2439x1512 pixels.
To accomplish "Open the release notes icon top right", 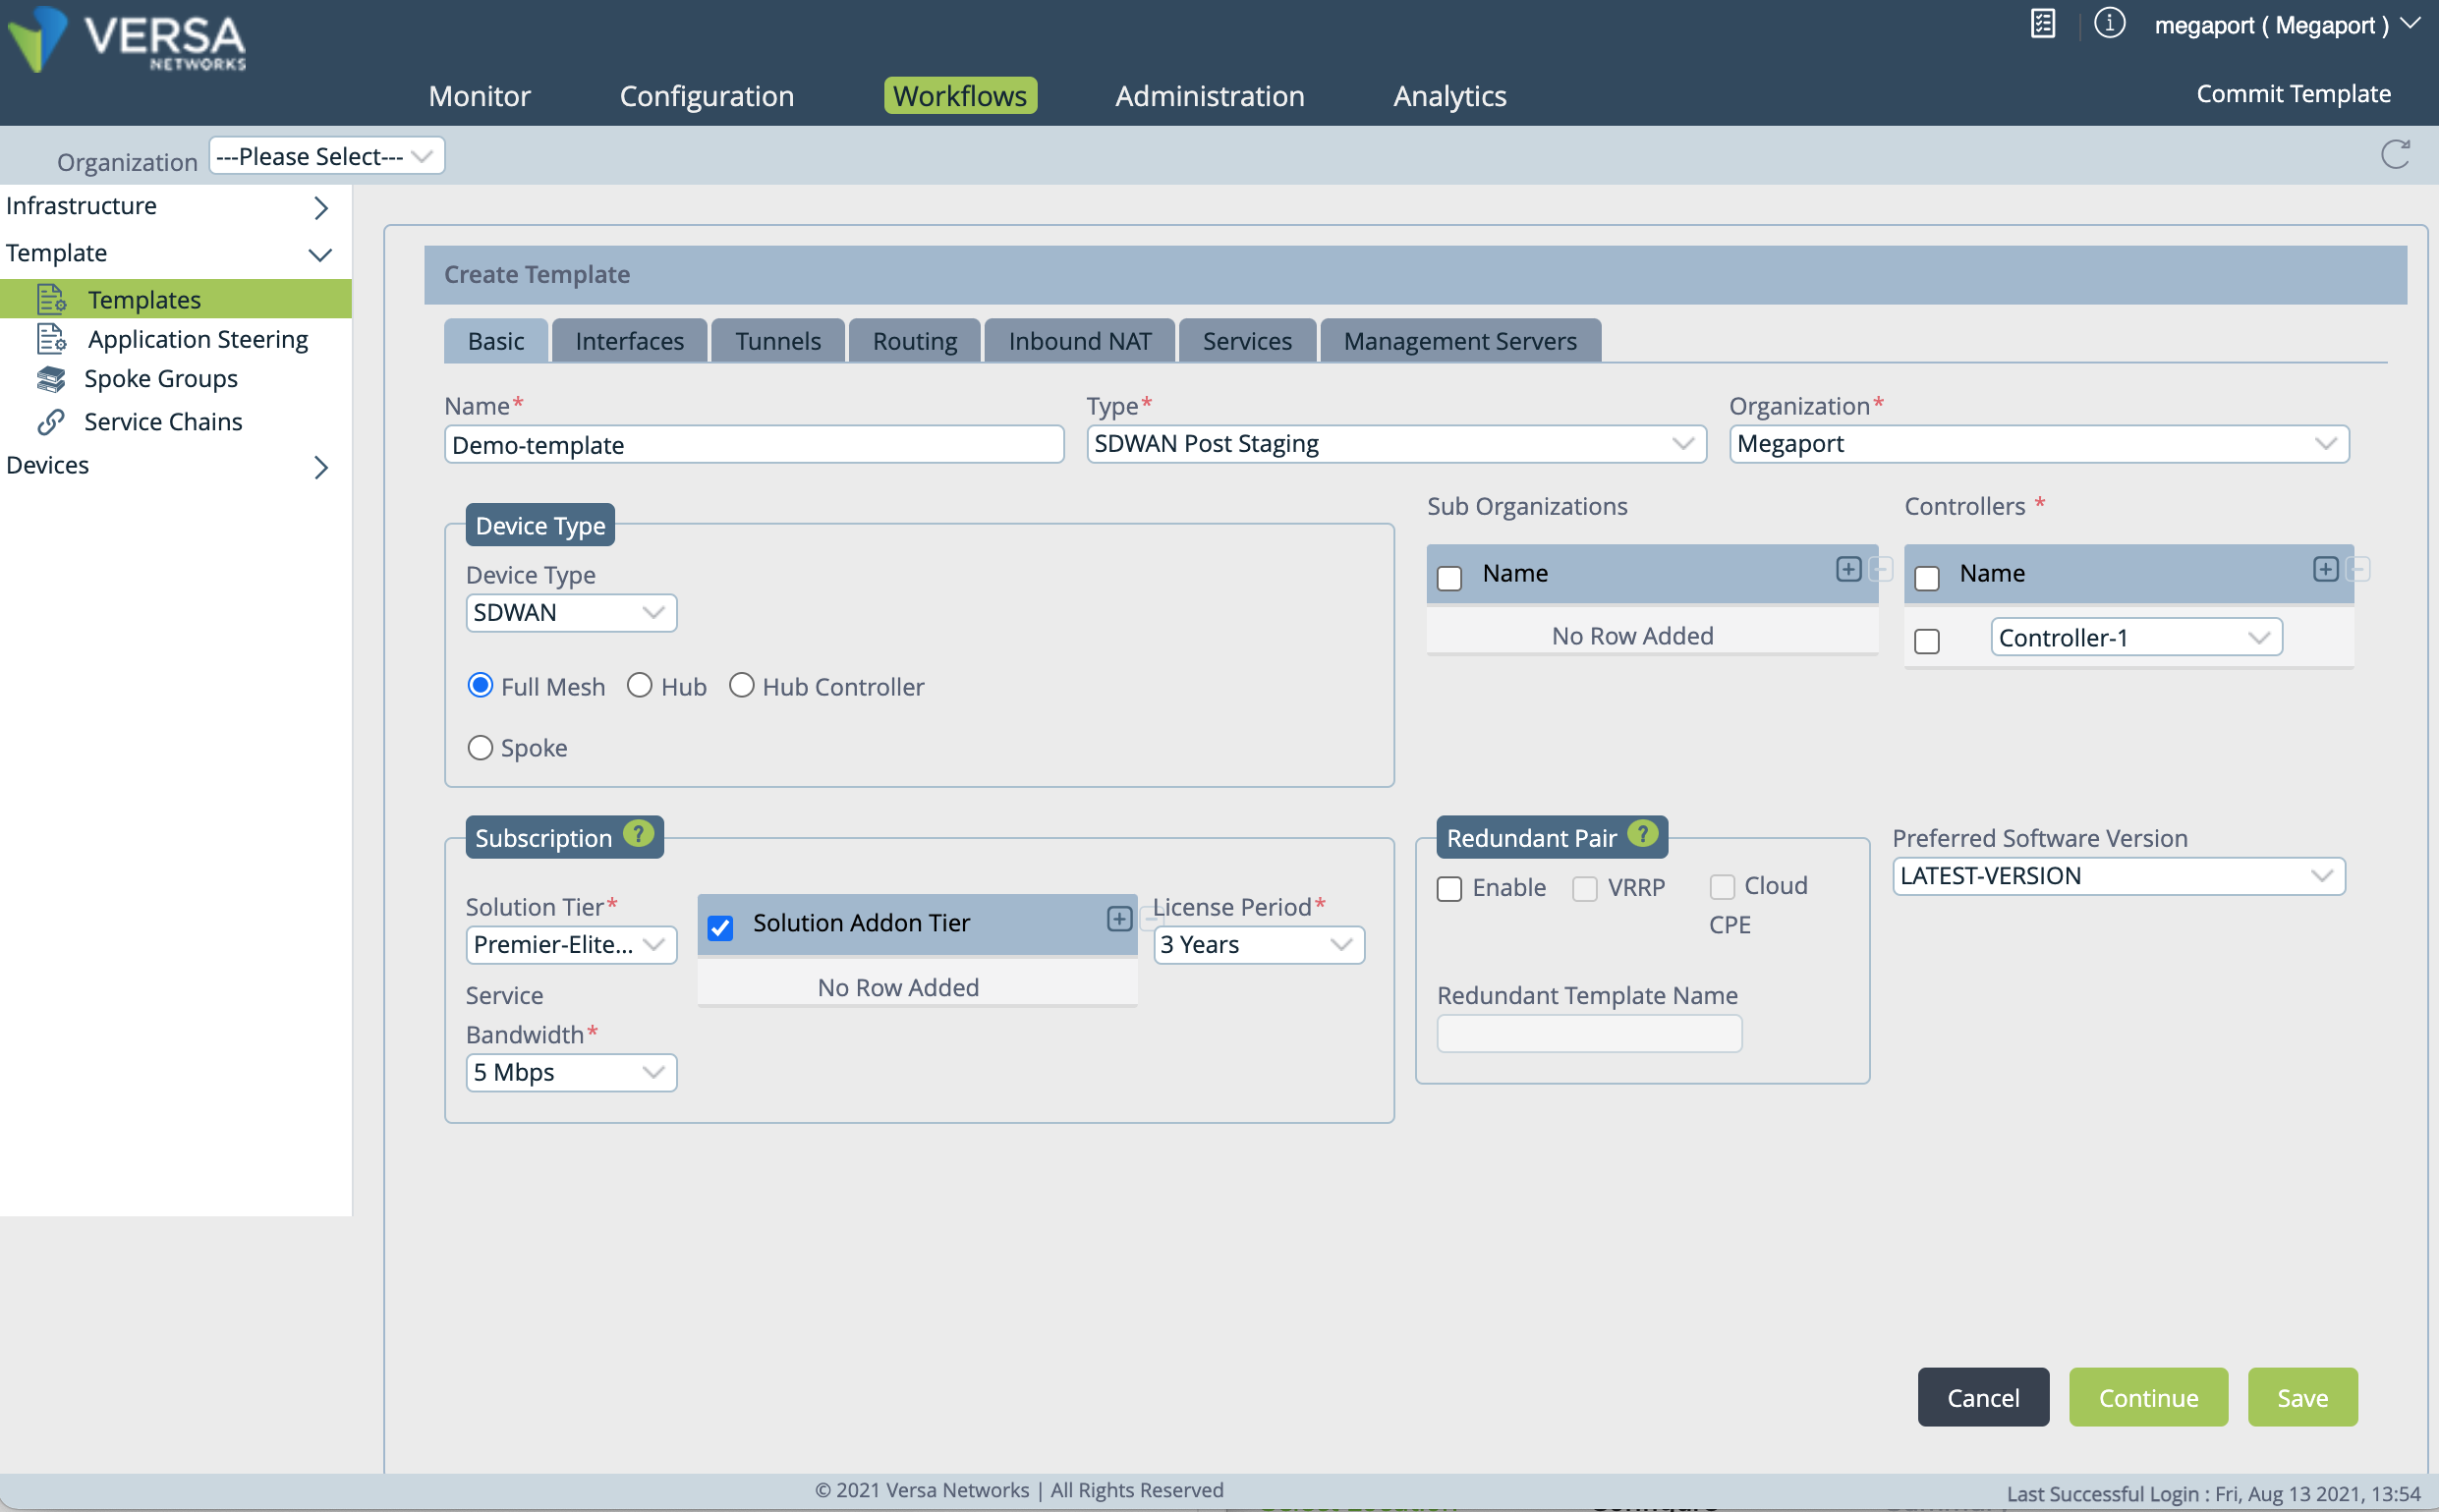I will point(2042,24).
